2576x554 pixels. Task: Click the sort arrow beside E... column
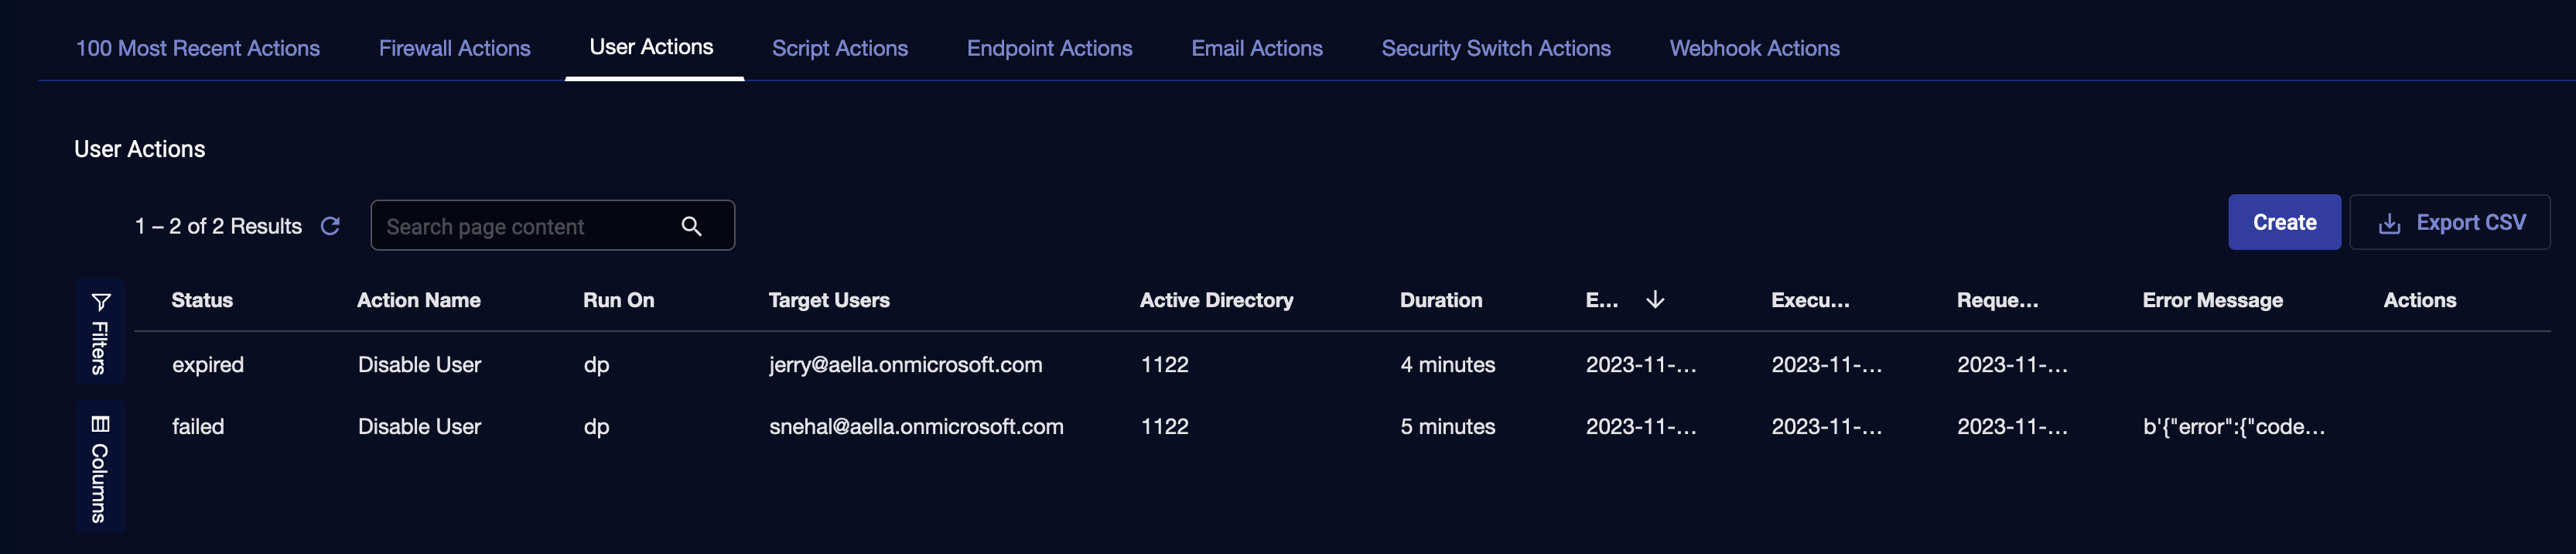pyautogui.click(x=1655, y=300)
